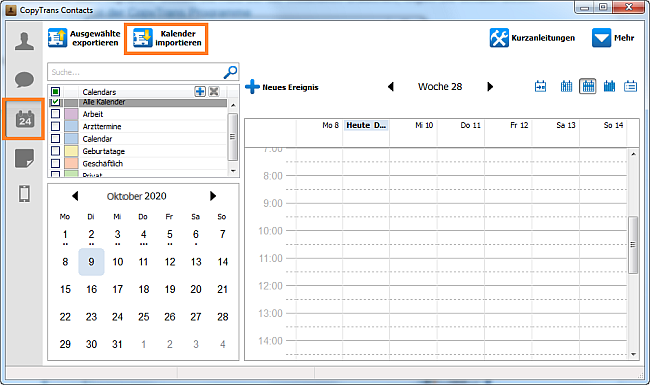
Task: Open the Messages section in sidebar
Action: (24, 79)
